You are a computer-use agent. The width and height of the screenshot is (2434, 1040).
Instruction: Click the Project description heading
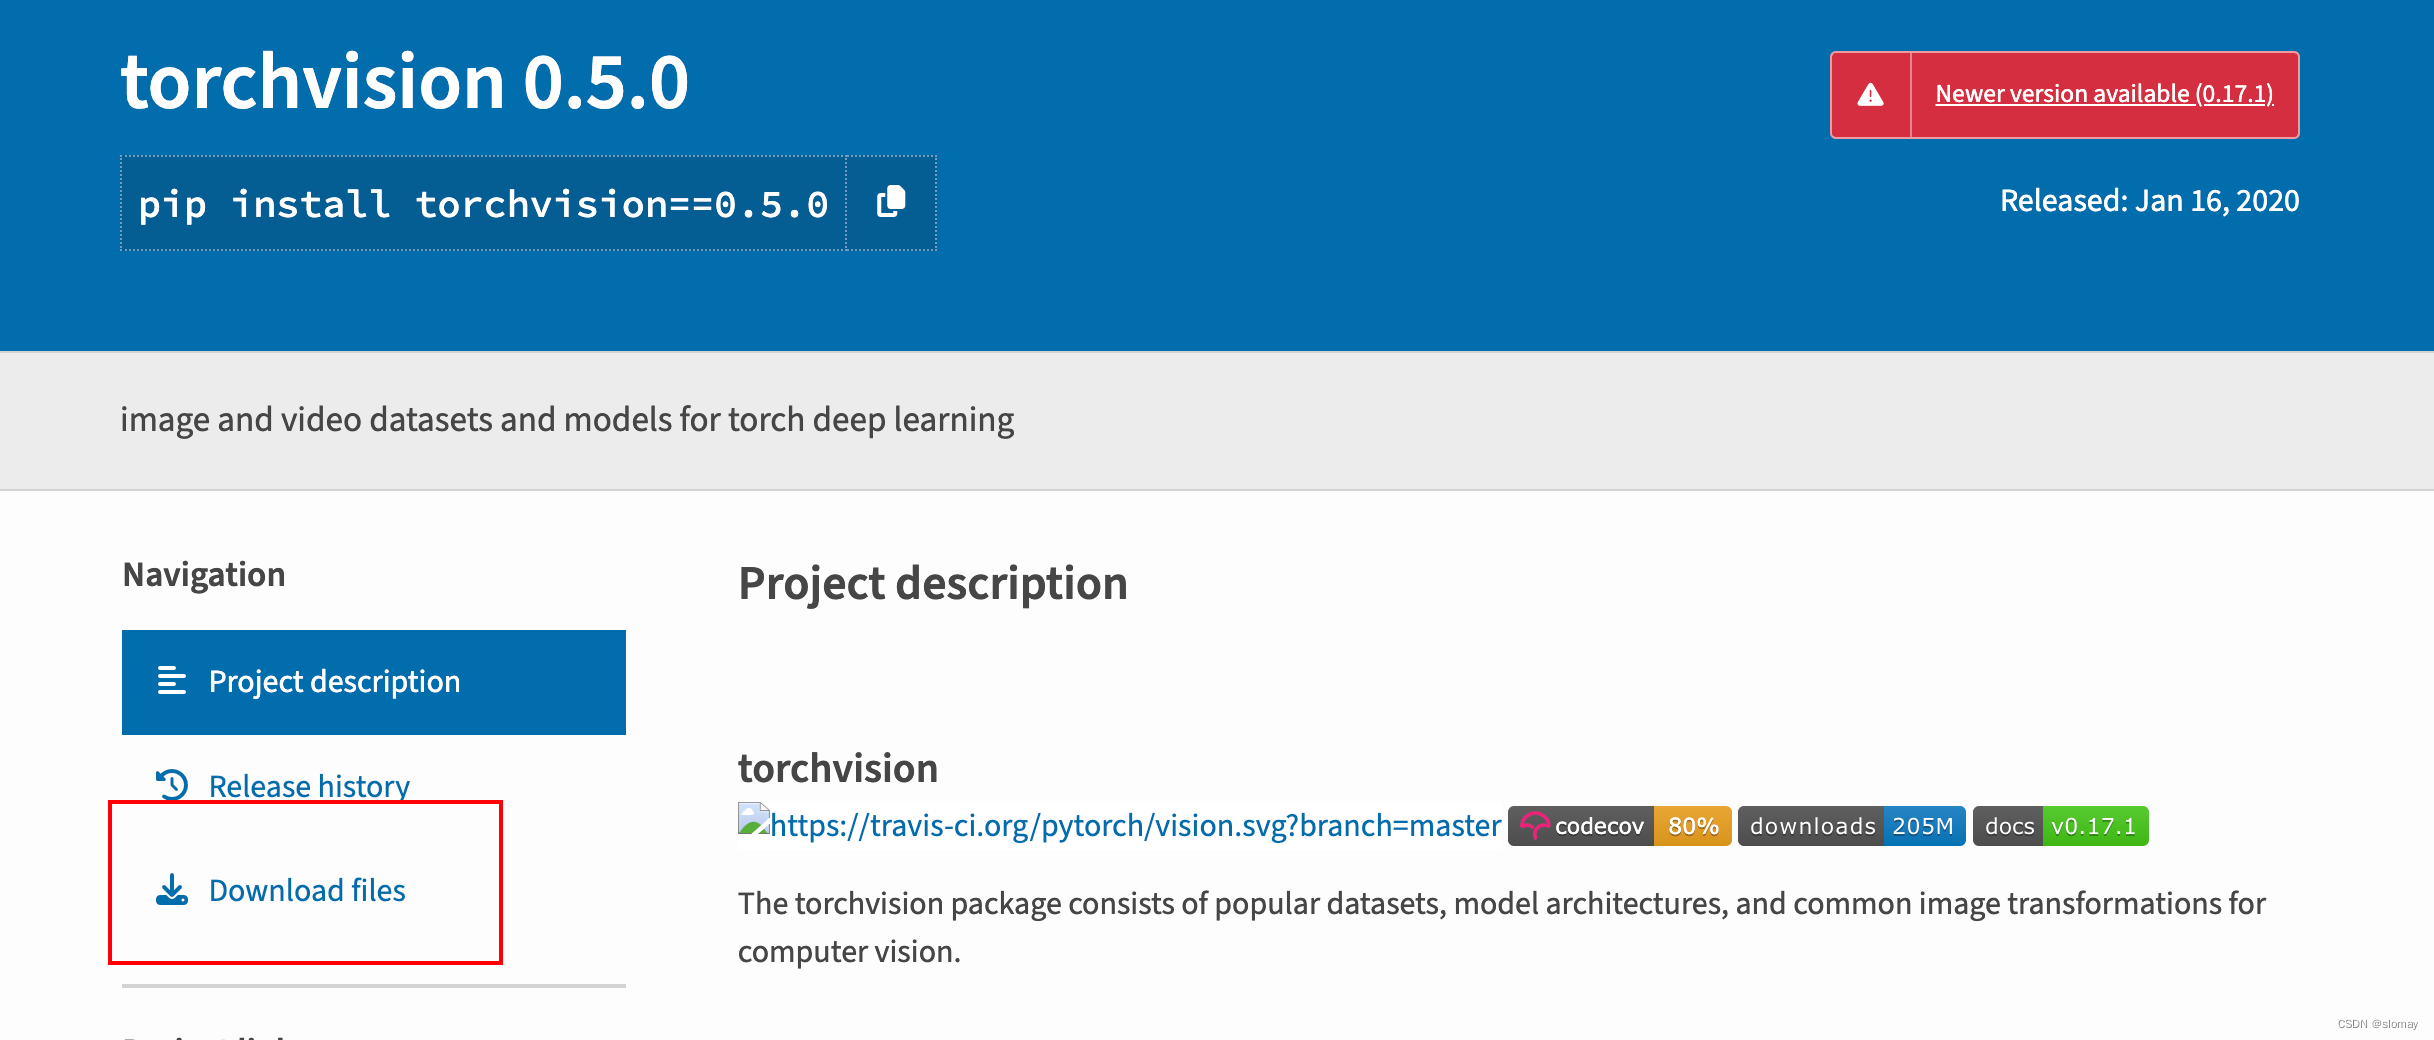(x=933, y=583)
